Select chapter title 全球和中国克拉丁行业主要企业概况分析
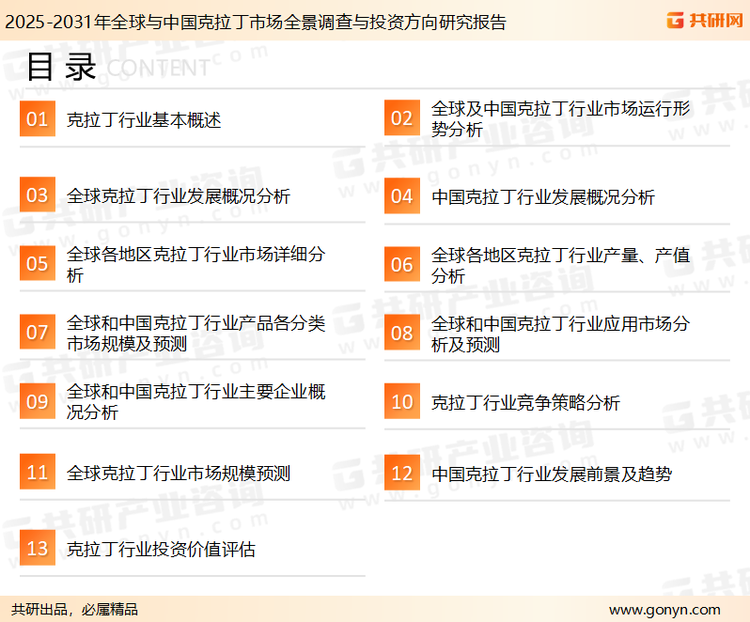Image resolution: width=750 pixels, height=622 pixels. (196, 402)
